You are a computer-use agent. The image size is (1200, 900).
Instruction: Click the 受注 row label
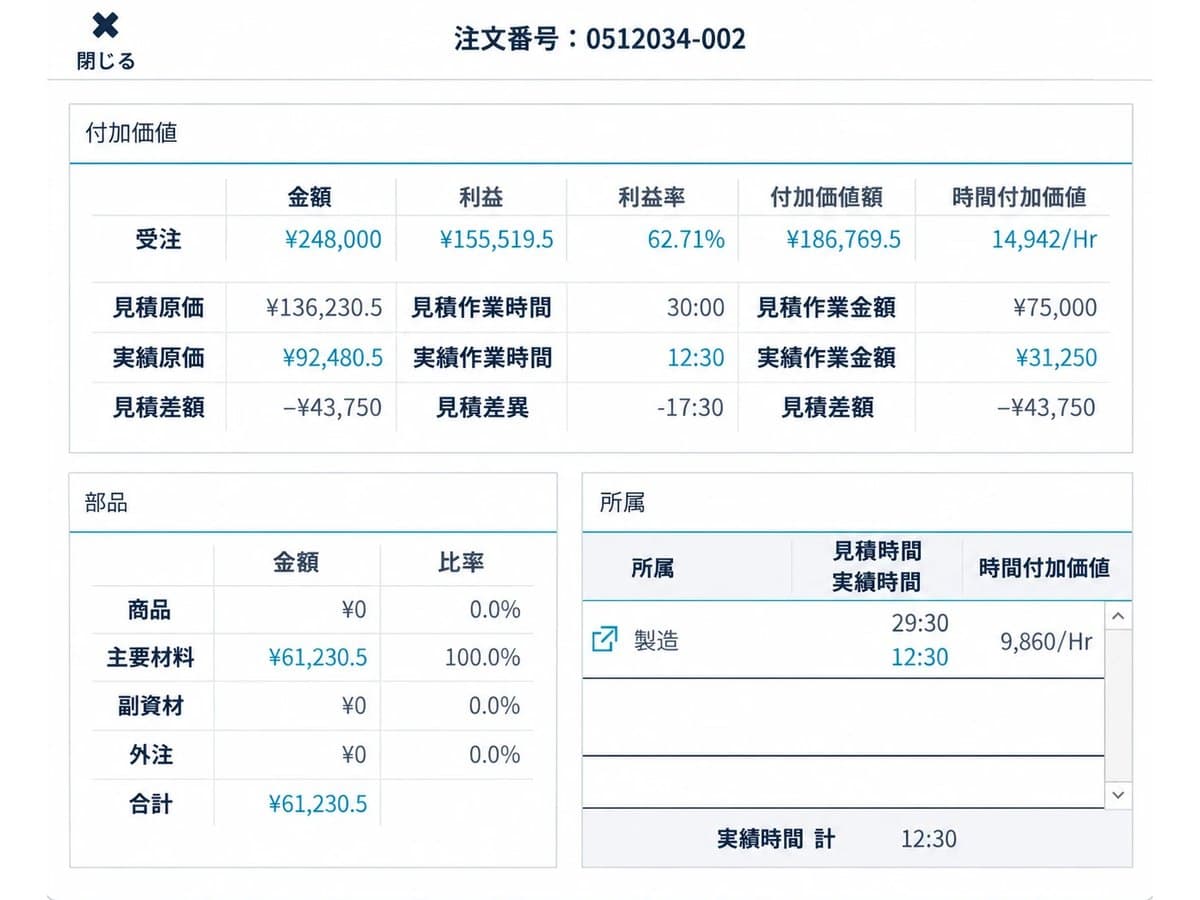tap(158, 240)
